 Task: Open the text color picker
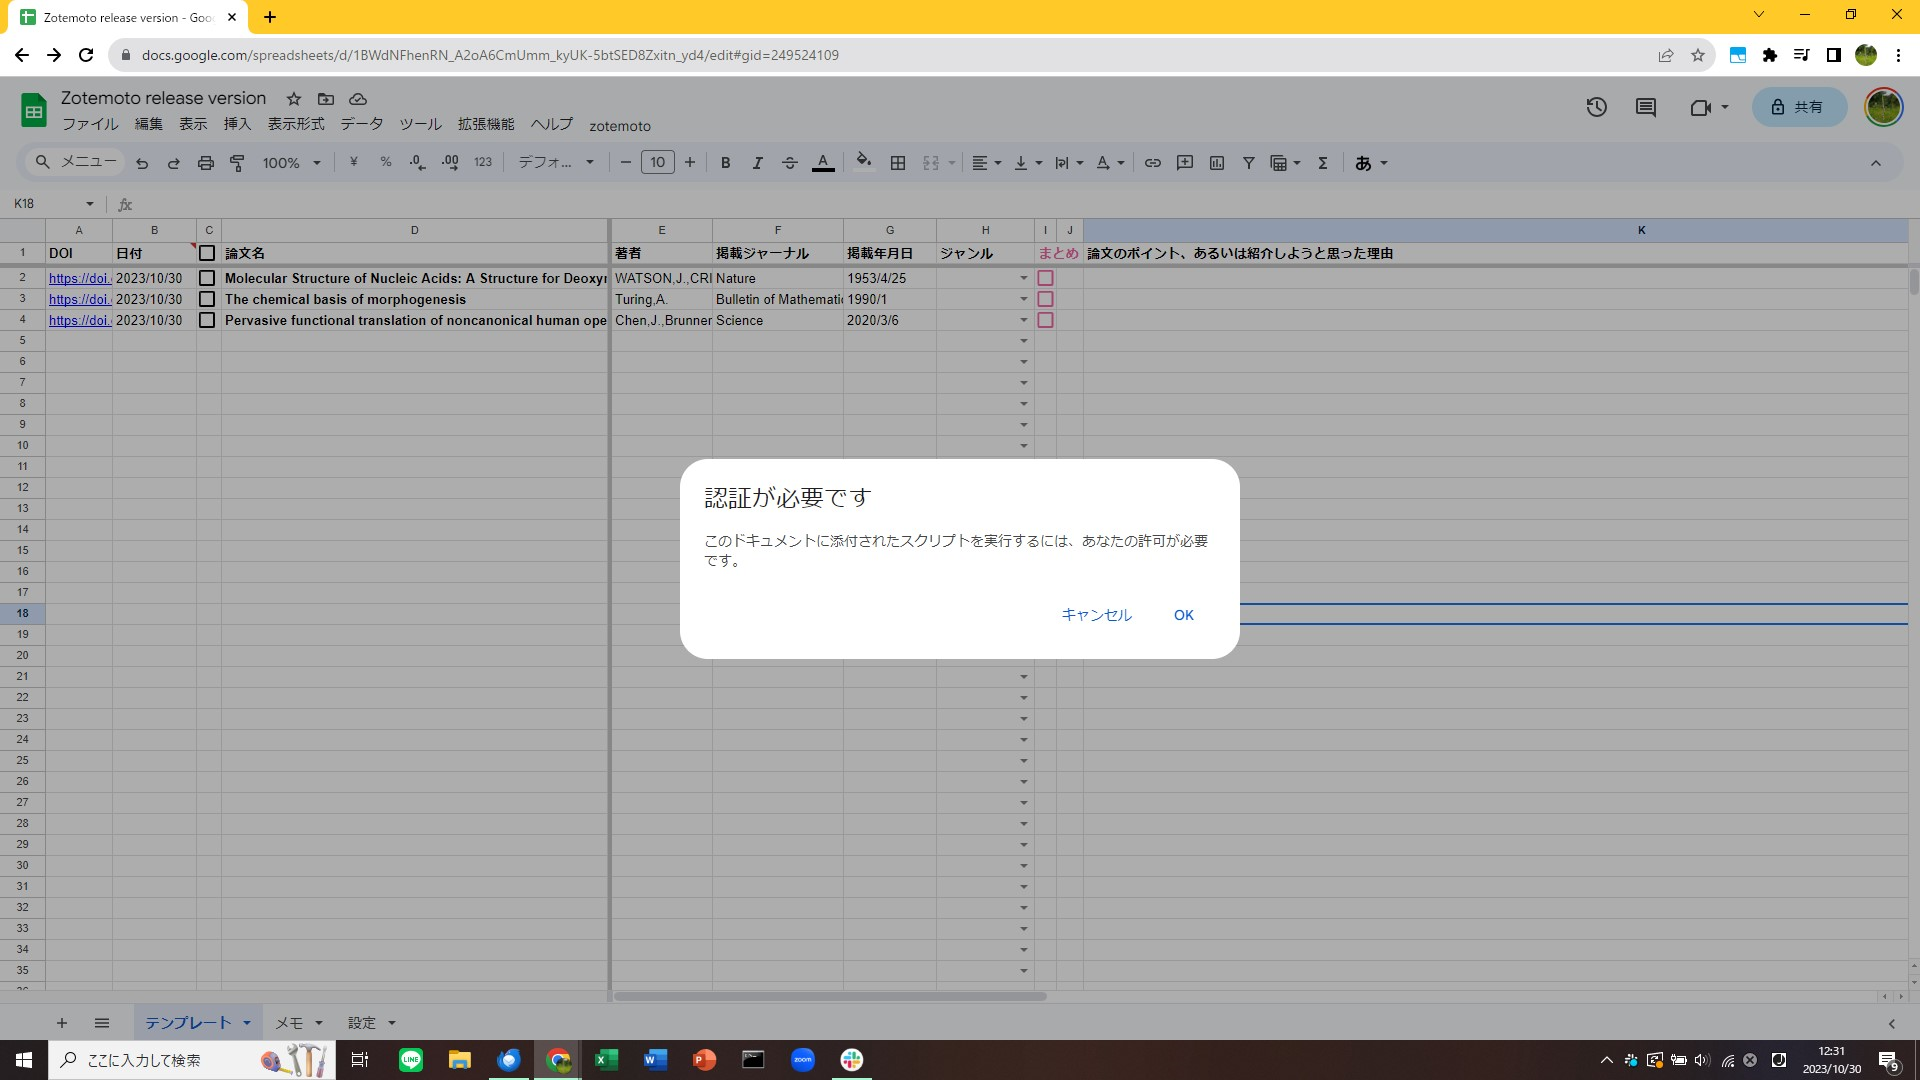click(823, 162)
